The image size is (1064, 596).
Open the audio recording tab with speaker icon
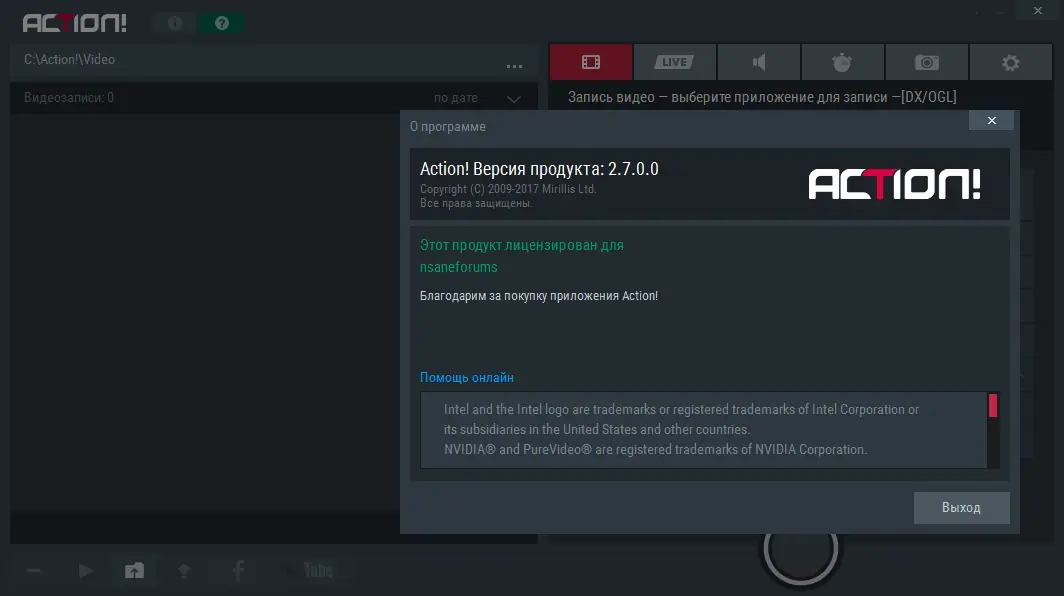coord(759,62)
